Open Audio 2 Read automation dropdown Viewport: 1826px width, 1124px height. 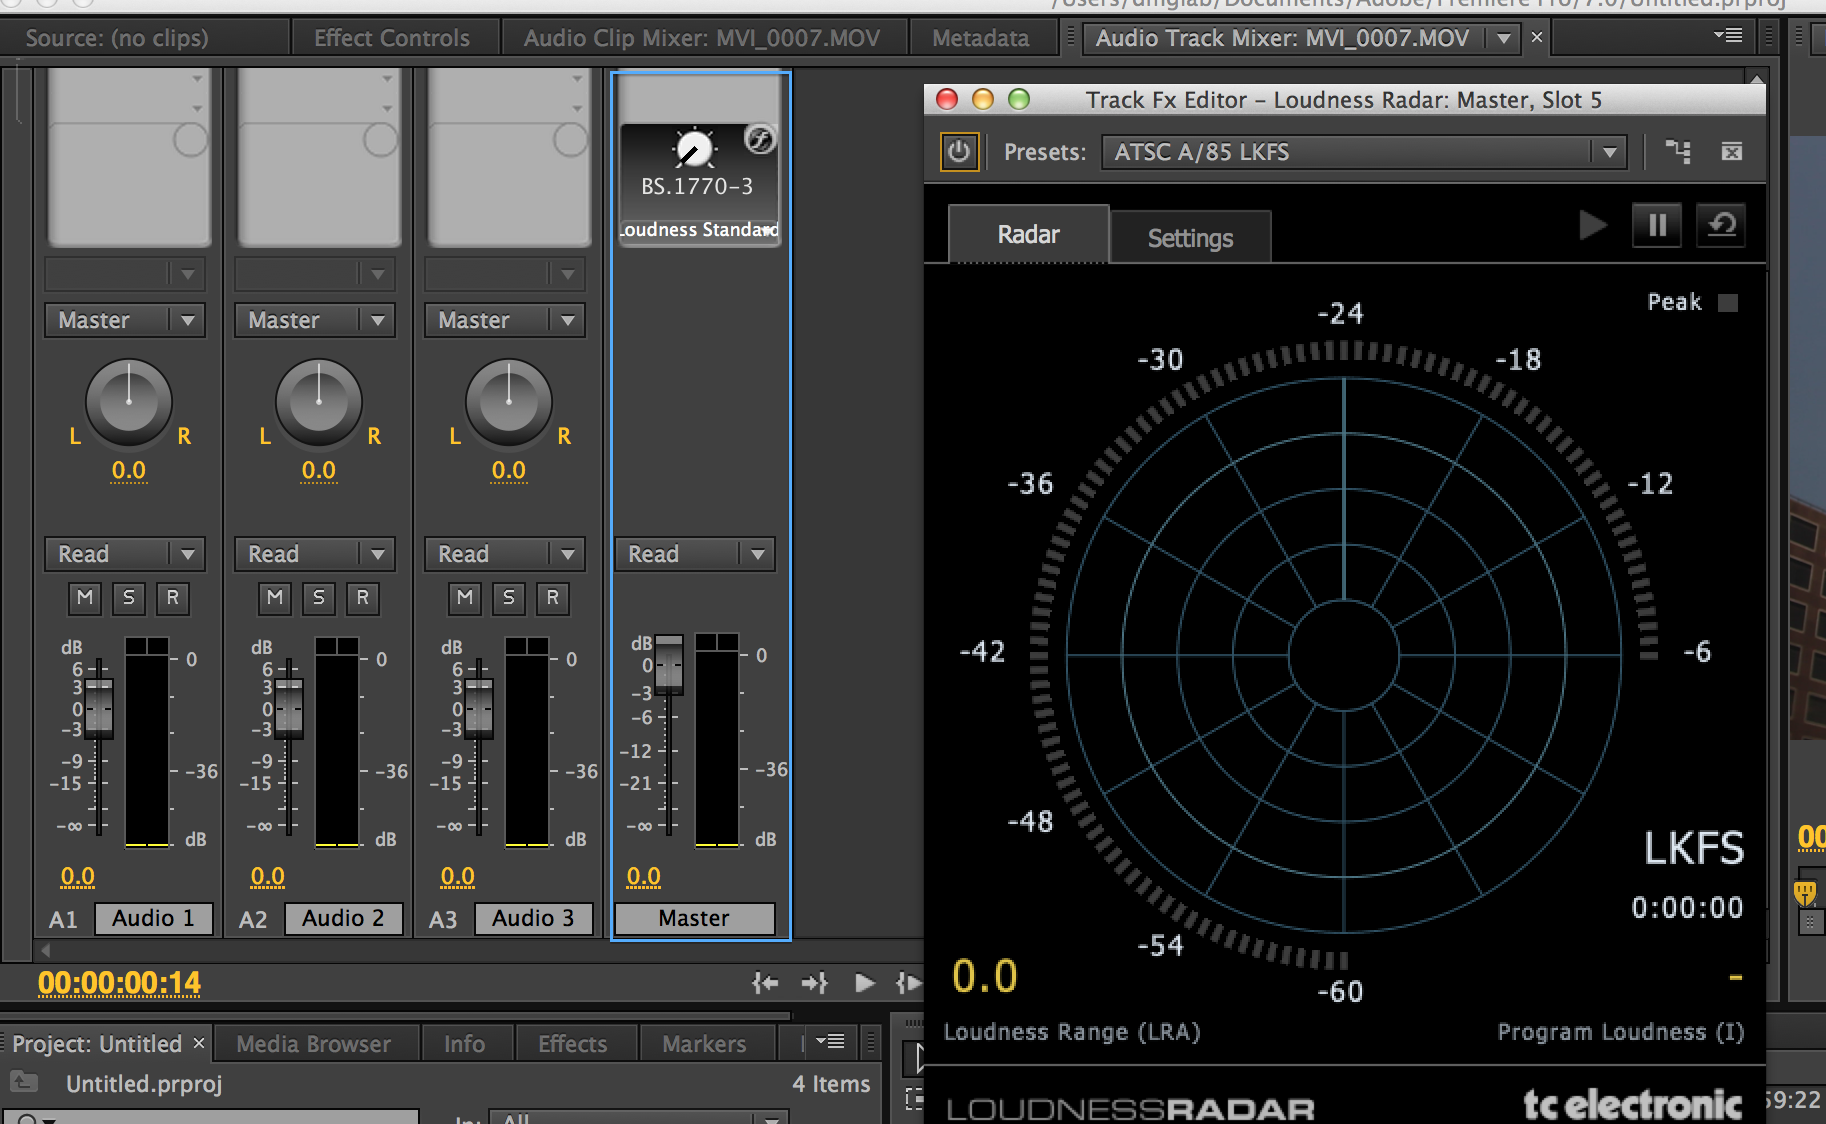[x=315, y=554]
